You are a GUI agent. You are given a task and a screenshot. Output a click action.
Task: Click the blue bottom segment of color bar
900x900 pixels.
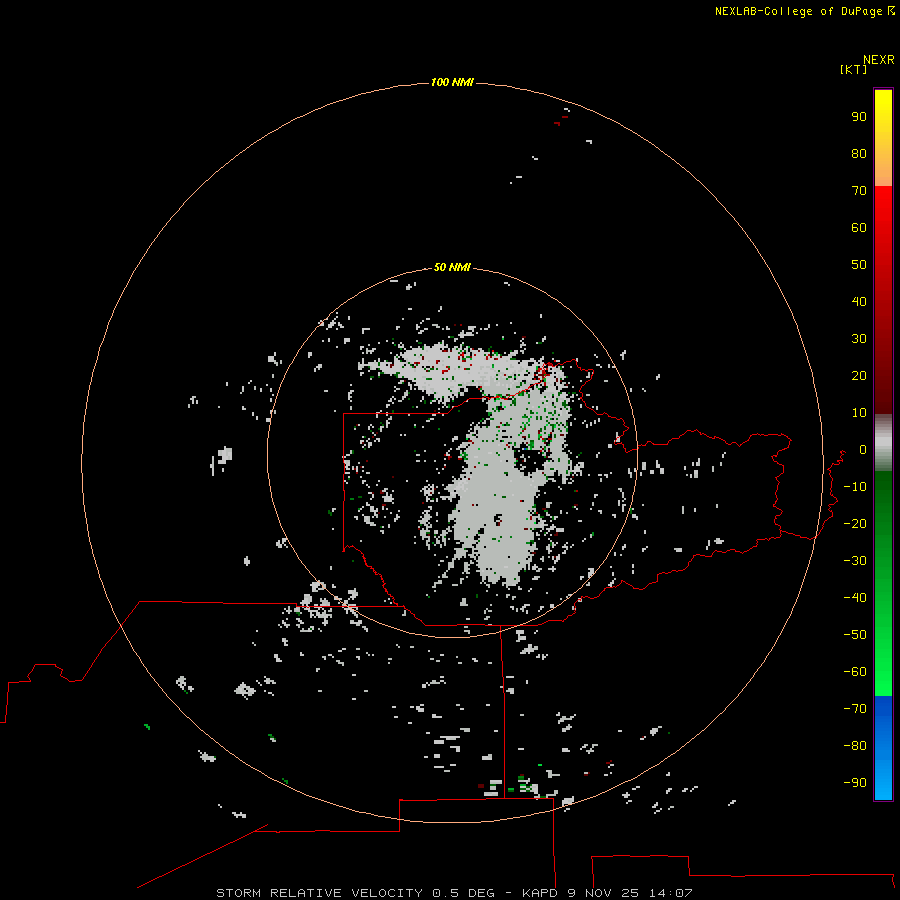pos(883,748)
